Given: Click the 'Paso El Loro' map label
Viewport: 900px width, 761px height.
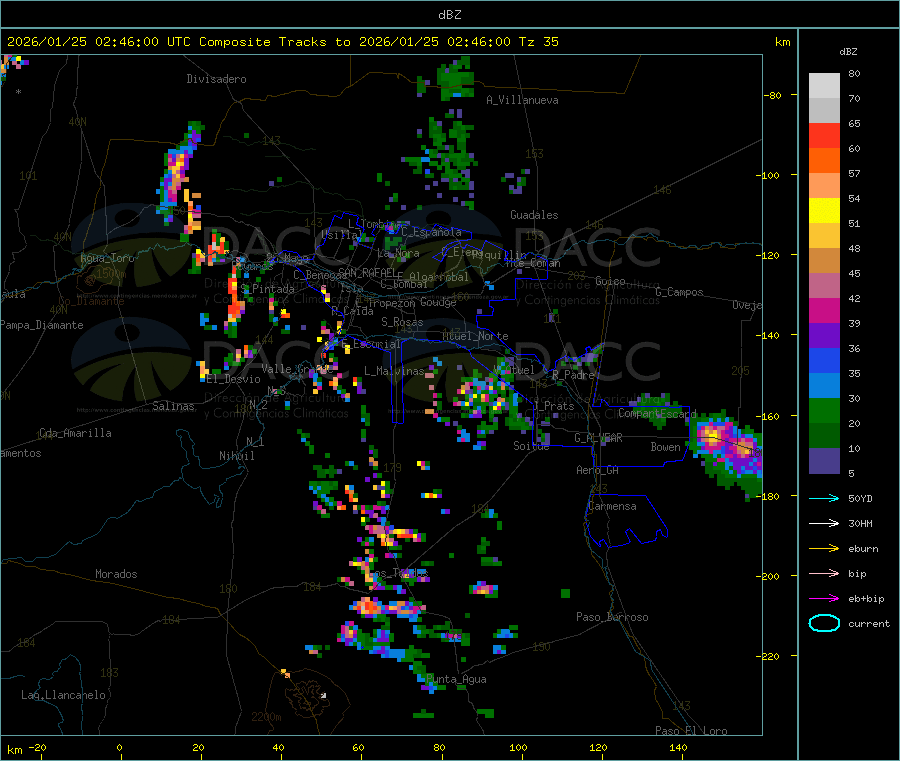Looking at the screenshot, I should 691,731.
